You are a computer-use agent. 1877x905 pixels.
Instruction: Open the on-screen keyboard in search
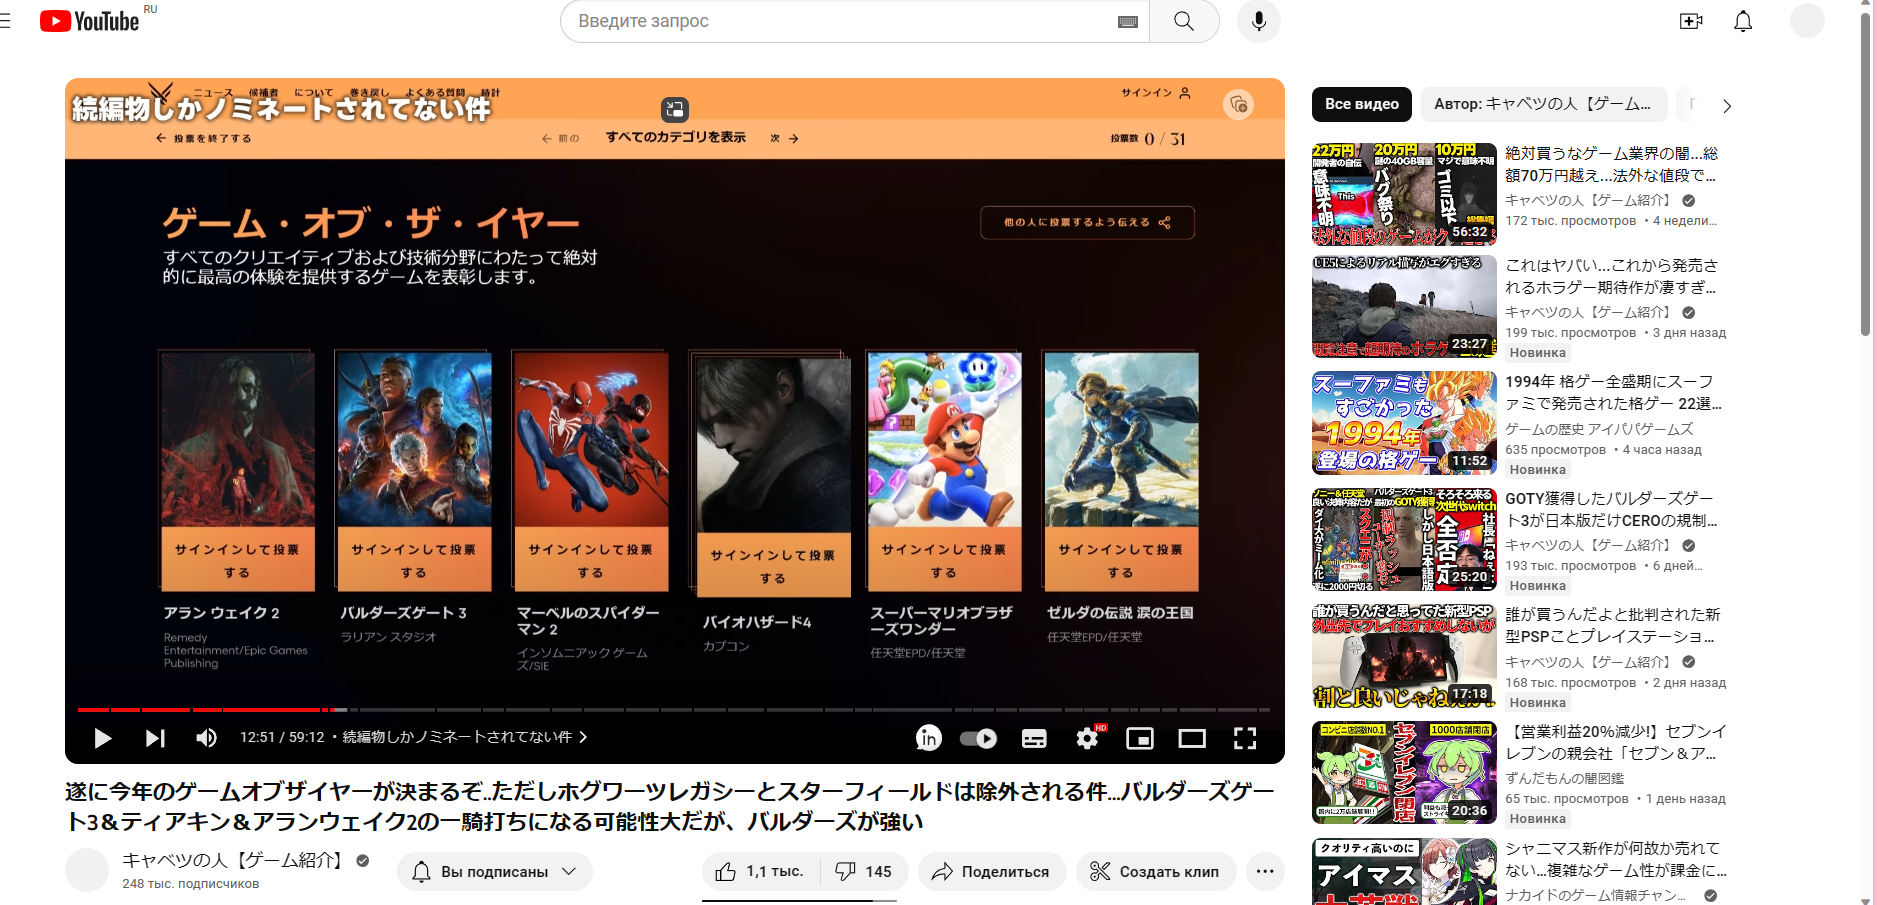point(1127,22)
